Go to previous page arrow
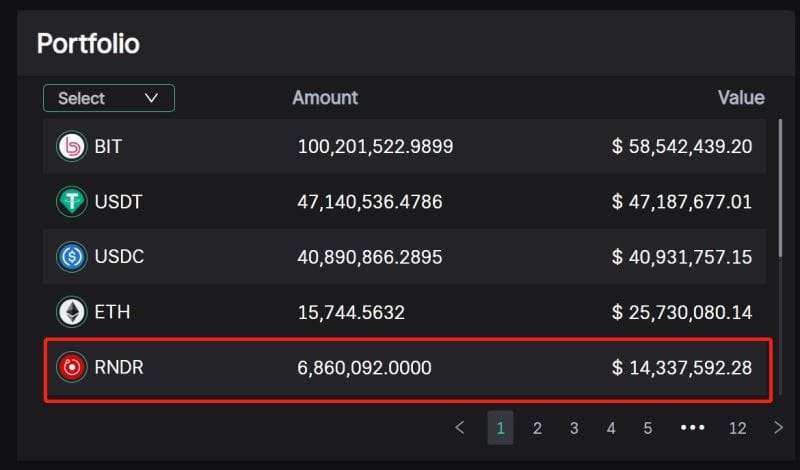Image resolution: width=800 pixels, height=470 pixels. tap(460, 428)
